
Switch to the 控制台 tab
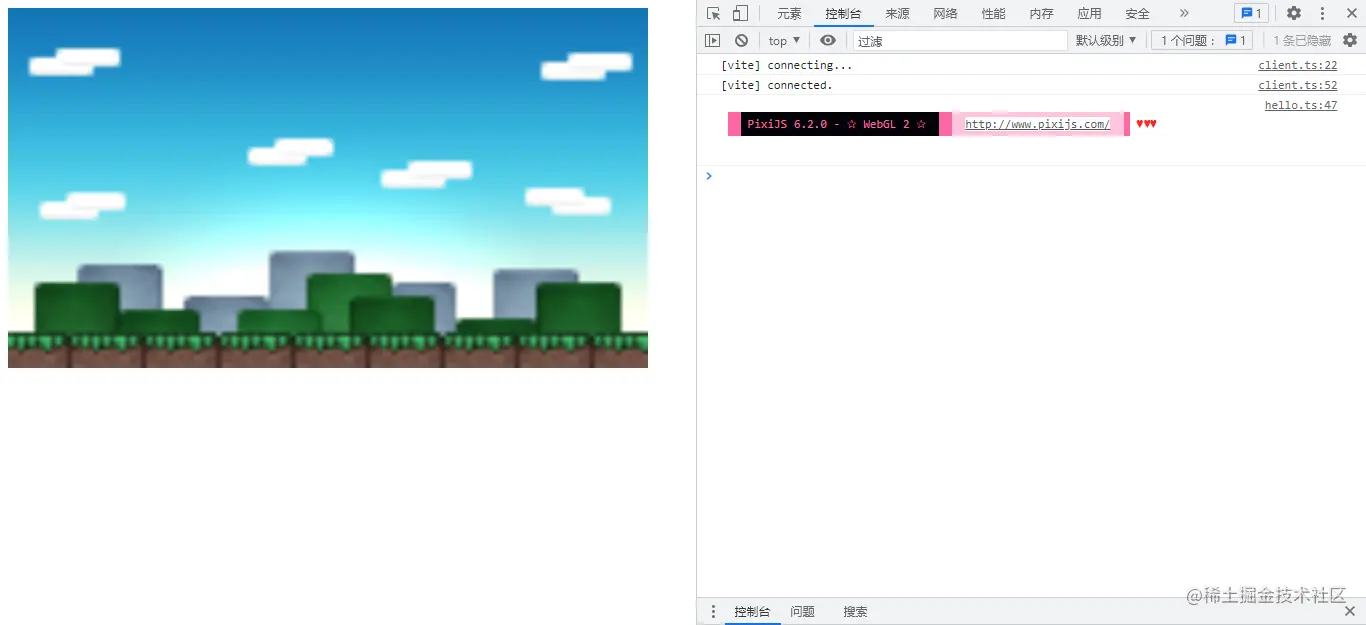click(x=843, y=13)
